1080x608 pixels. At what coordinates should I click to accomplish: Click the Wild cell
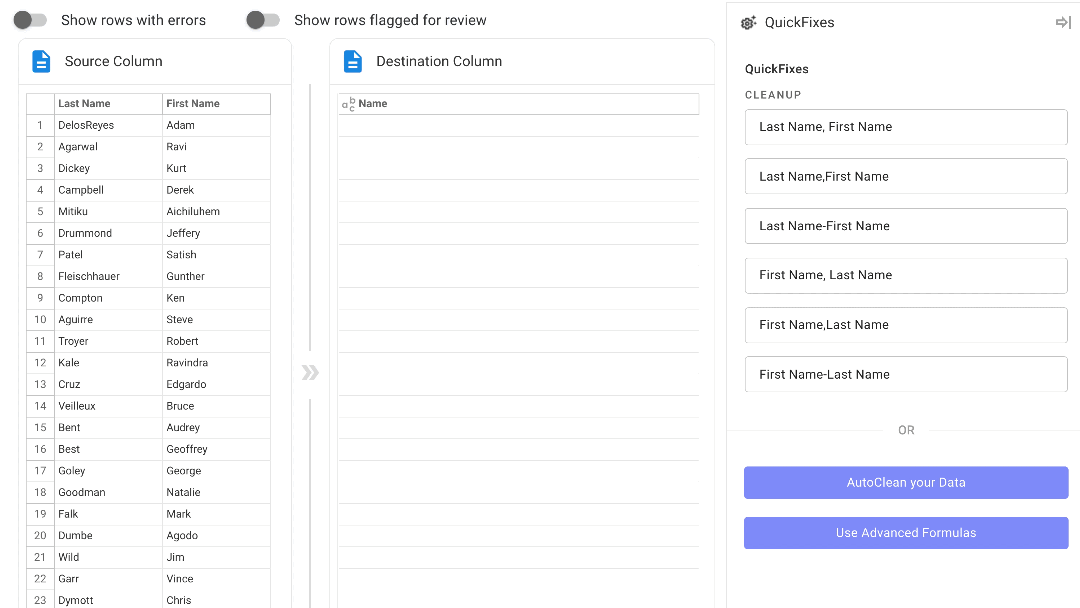coord(108,557)
